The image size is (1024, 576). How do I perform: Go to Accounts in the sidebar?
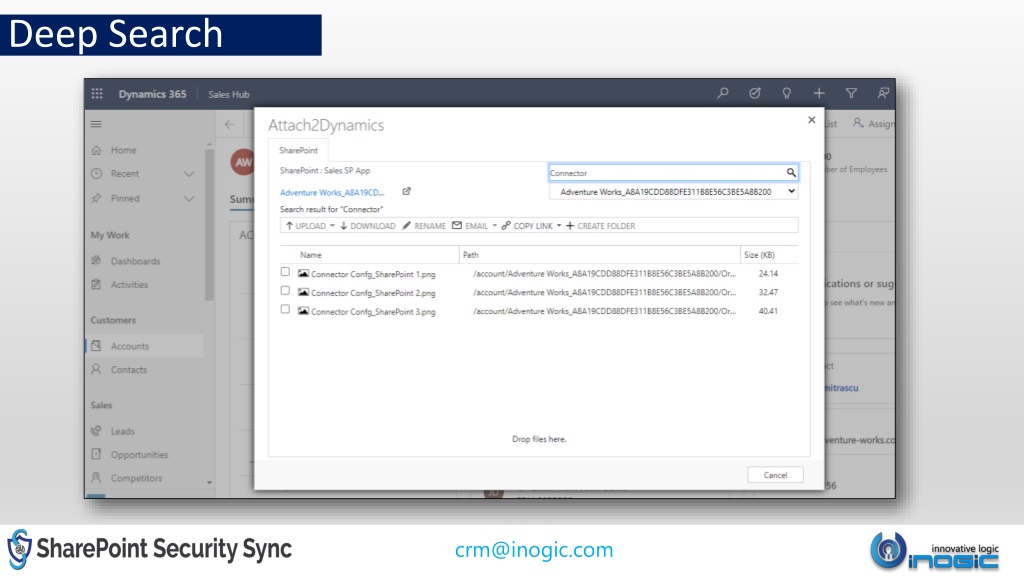[130, 346]
